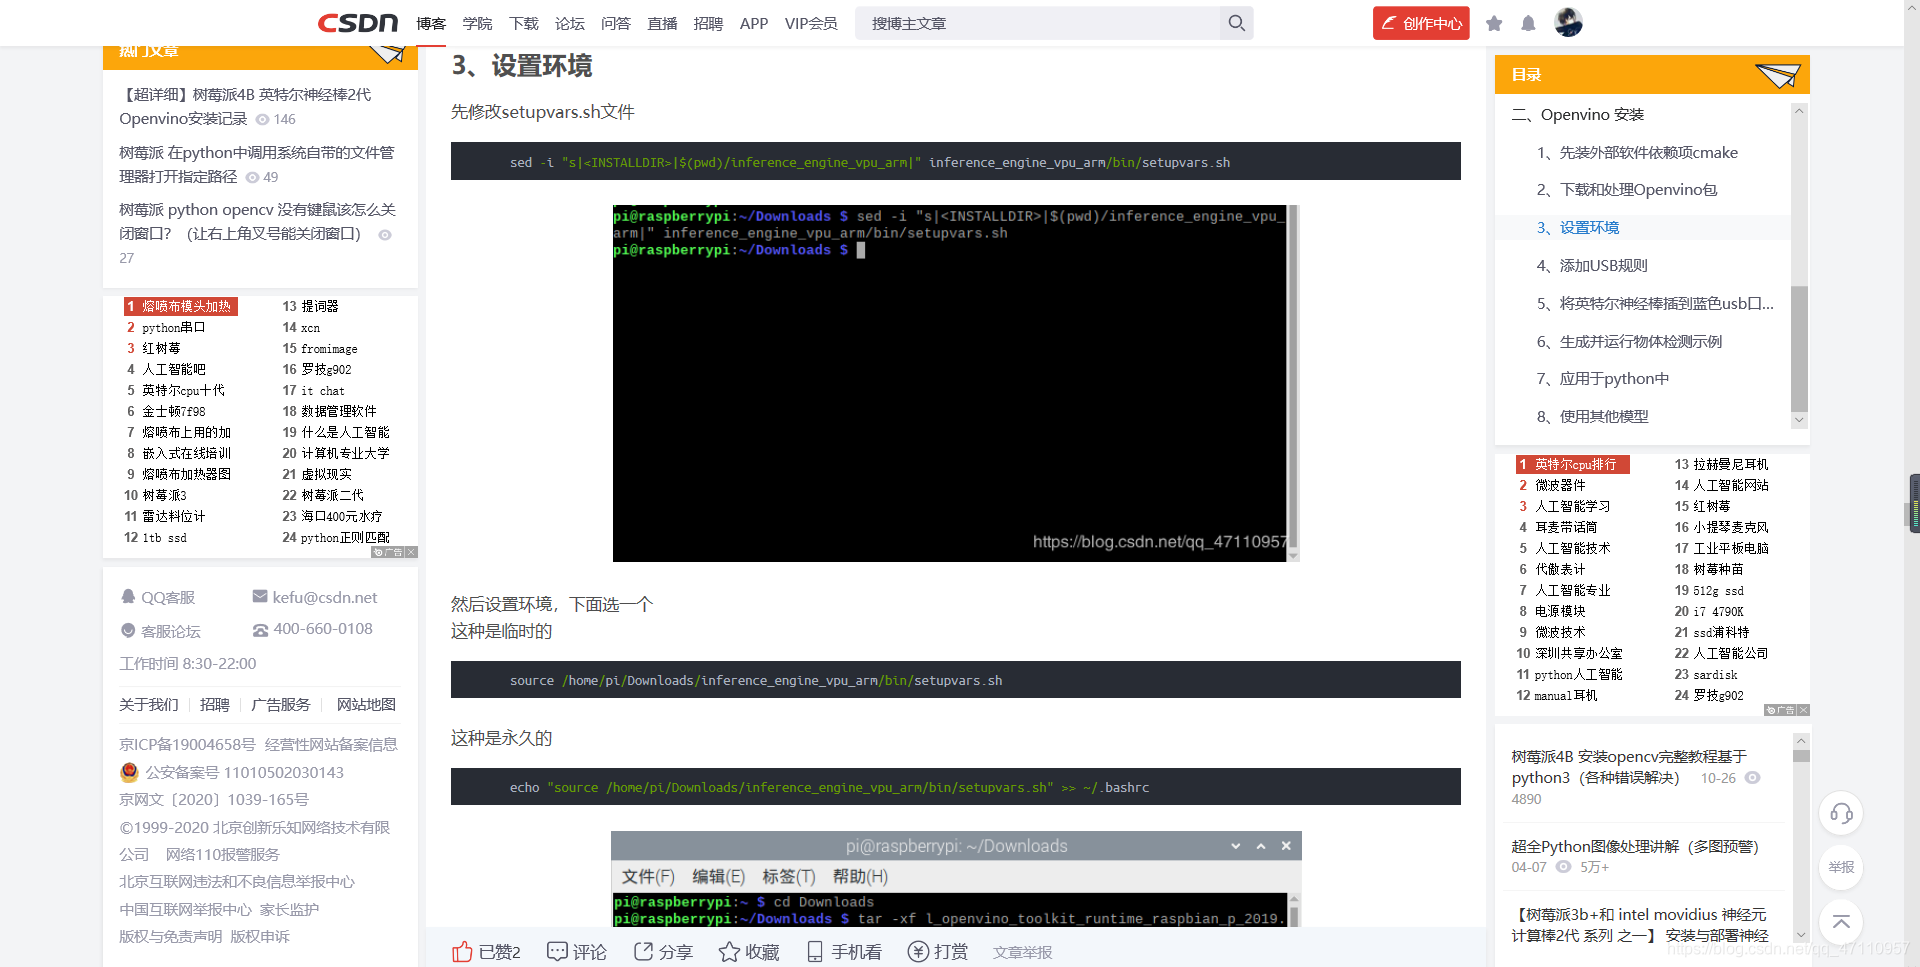This screenshot has width=1920, height=967.
Task: Close the left ad panel
Action: pyautogui.click(x=411, y=552)
